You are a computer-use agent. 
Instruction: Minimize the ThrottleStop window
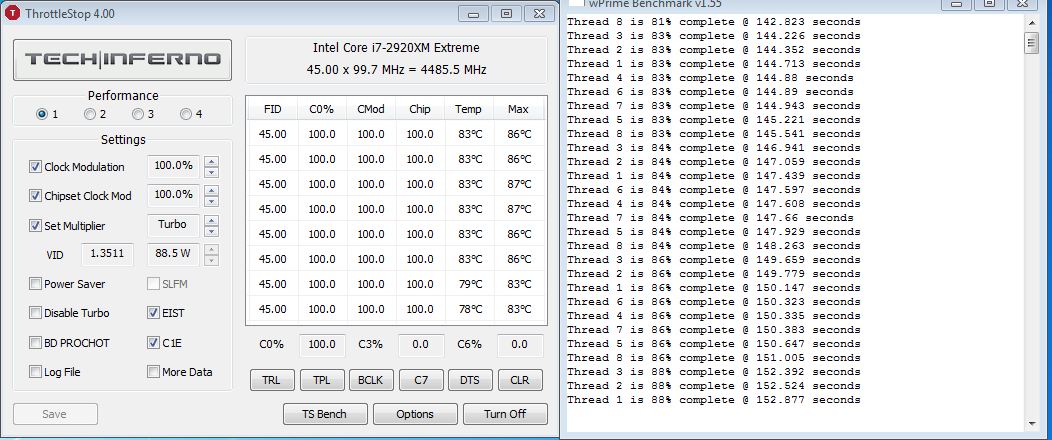click(475, 13)
